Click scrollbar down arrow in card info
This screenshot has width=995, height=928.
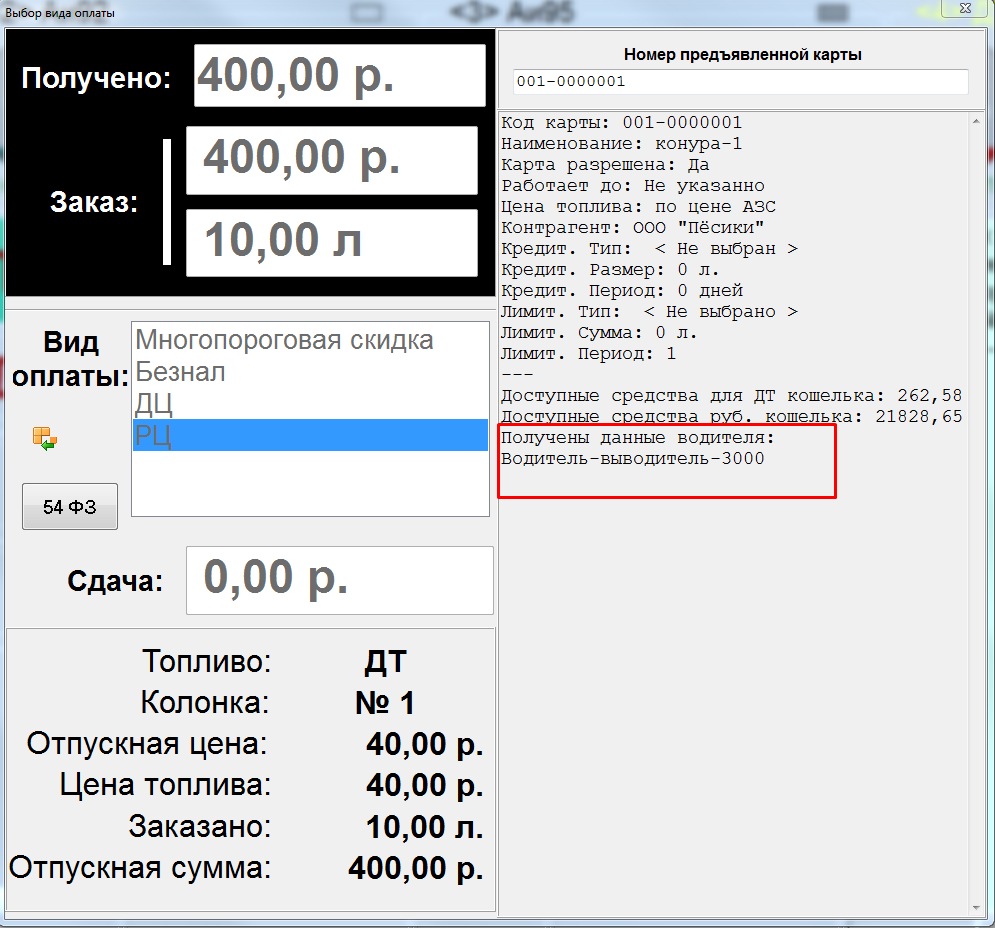(976, 908)
